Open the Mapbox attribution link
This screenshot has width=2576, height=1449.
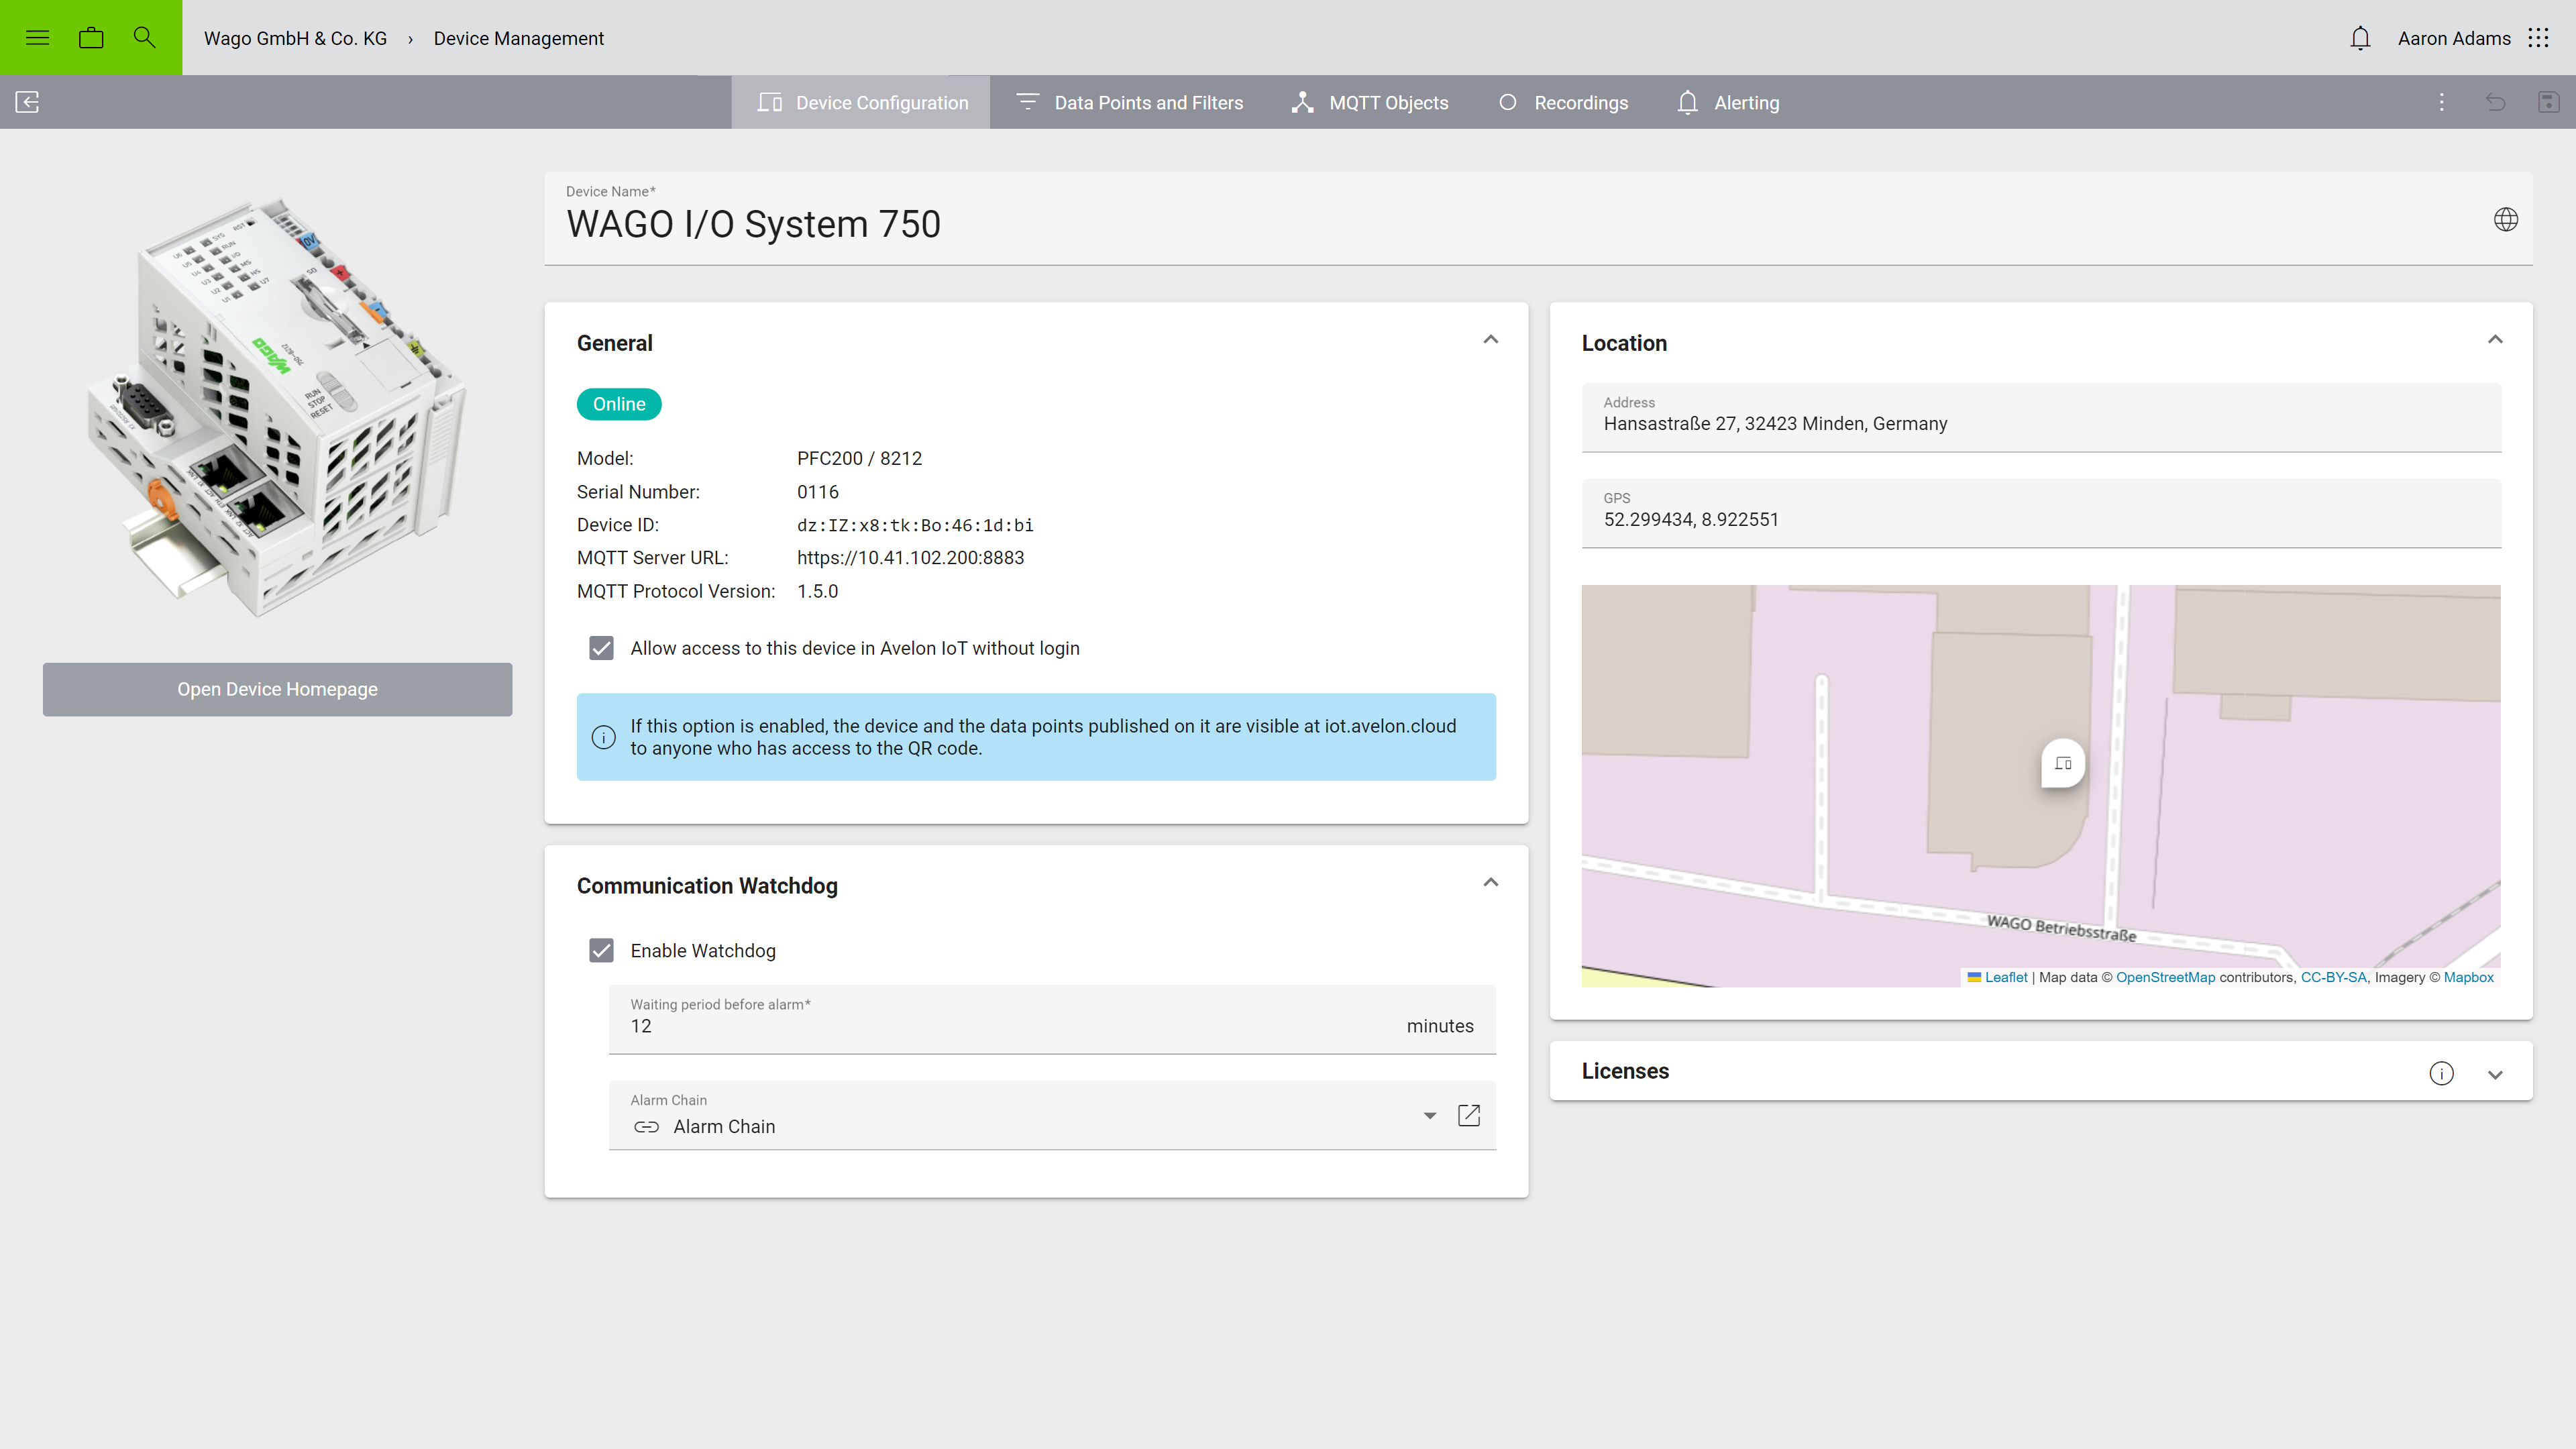pyautogui.click(x=2468, y=977)
